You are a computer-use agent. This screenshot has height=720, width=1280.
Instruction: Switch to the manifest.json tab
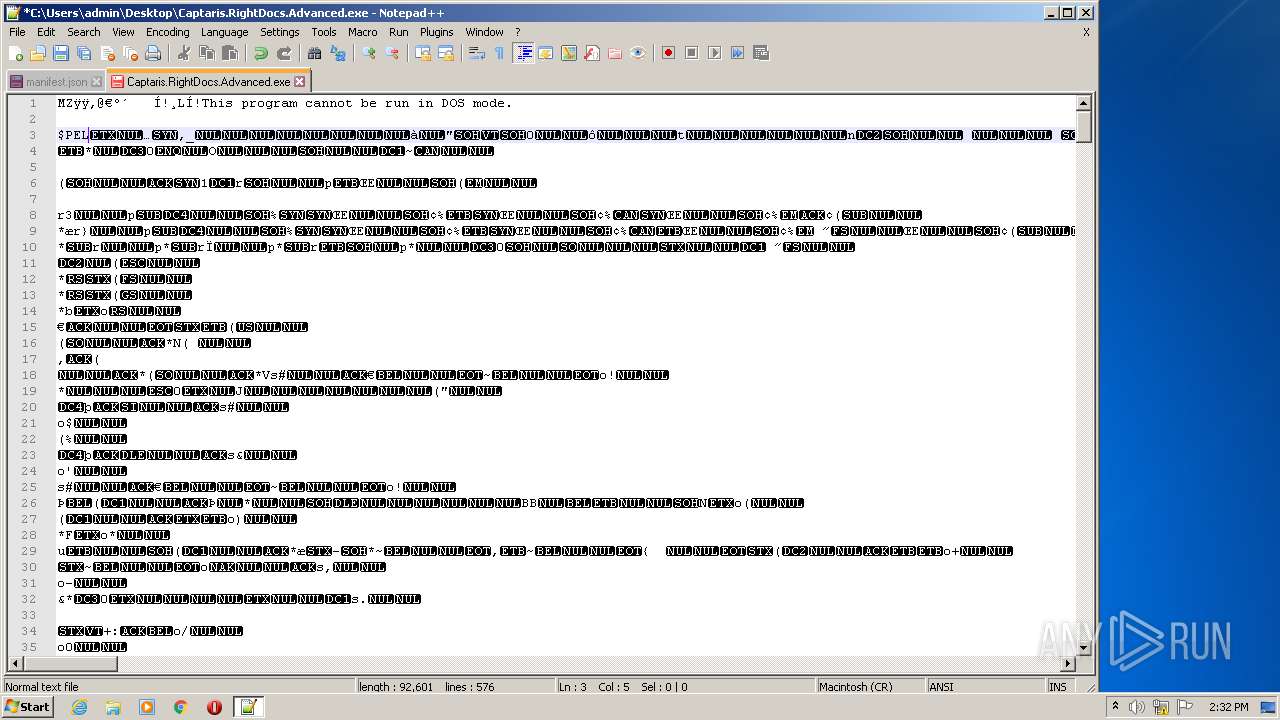click(x=56, y=82)
